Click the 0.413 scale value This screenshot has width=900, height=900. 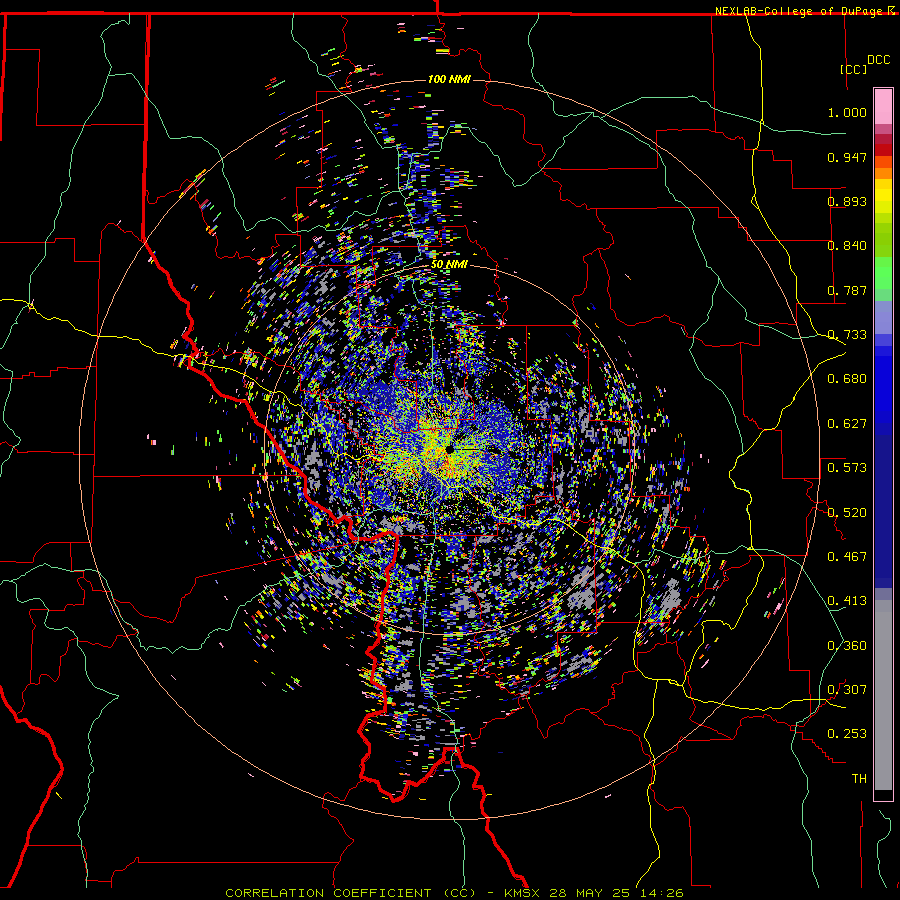coord(847,601)
